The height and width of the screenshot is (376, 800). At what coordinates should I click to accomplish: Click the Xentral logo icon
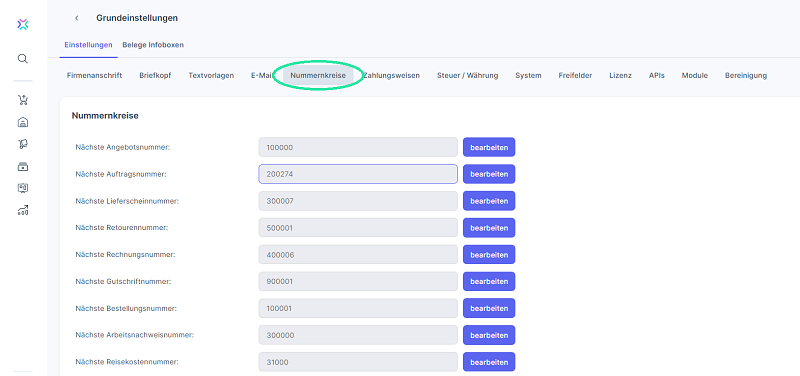[22, 24]
